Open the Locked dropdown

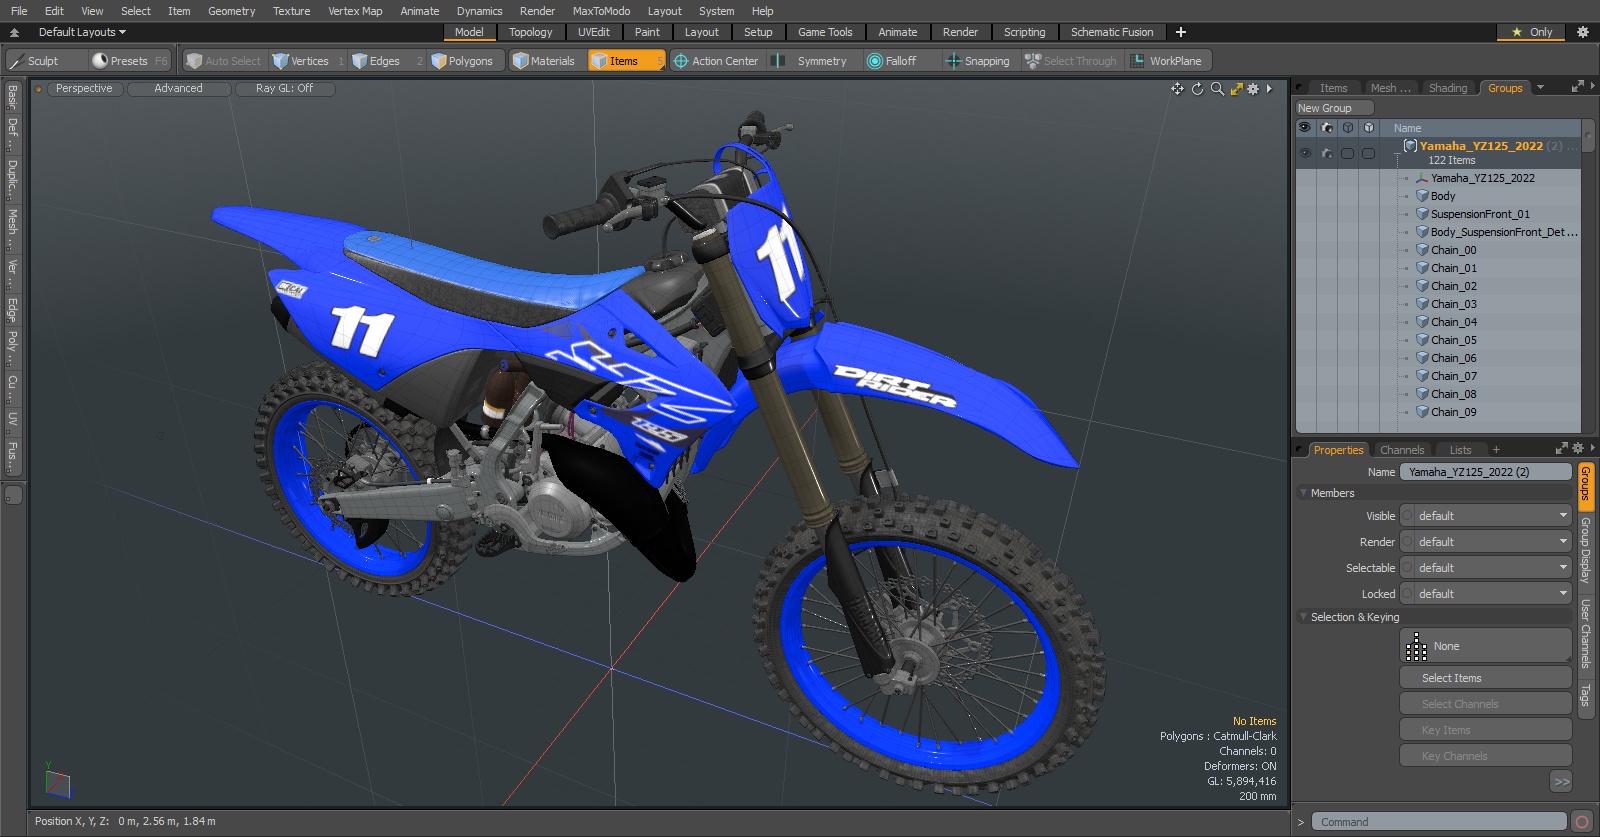click(1486, 594)
